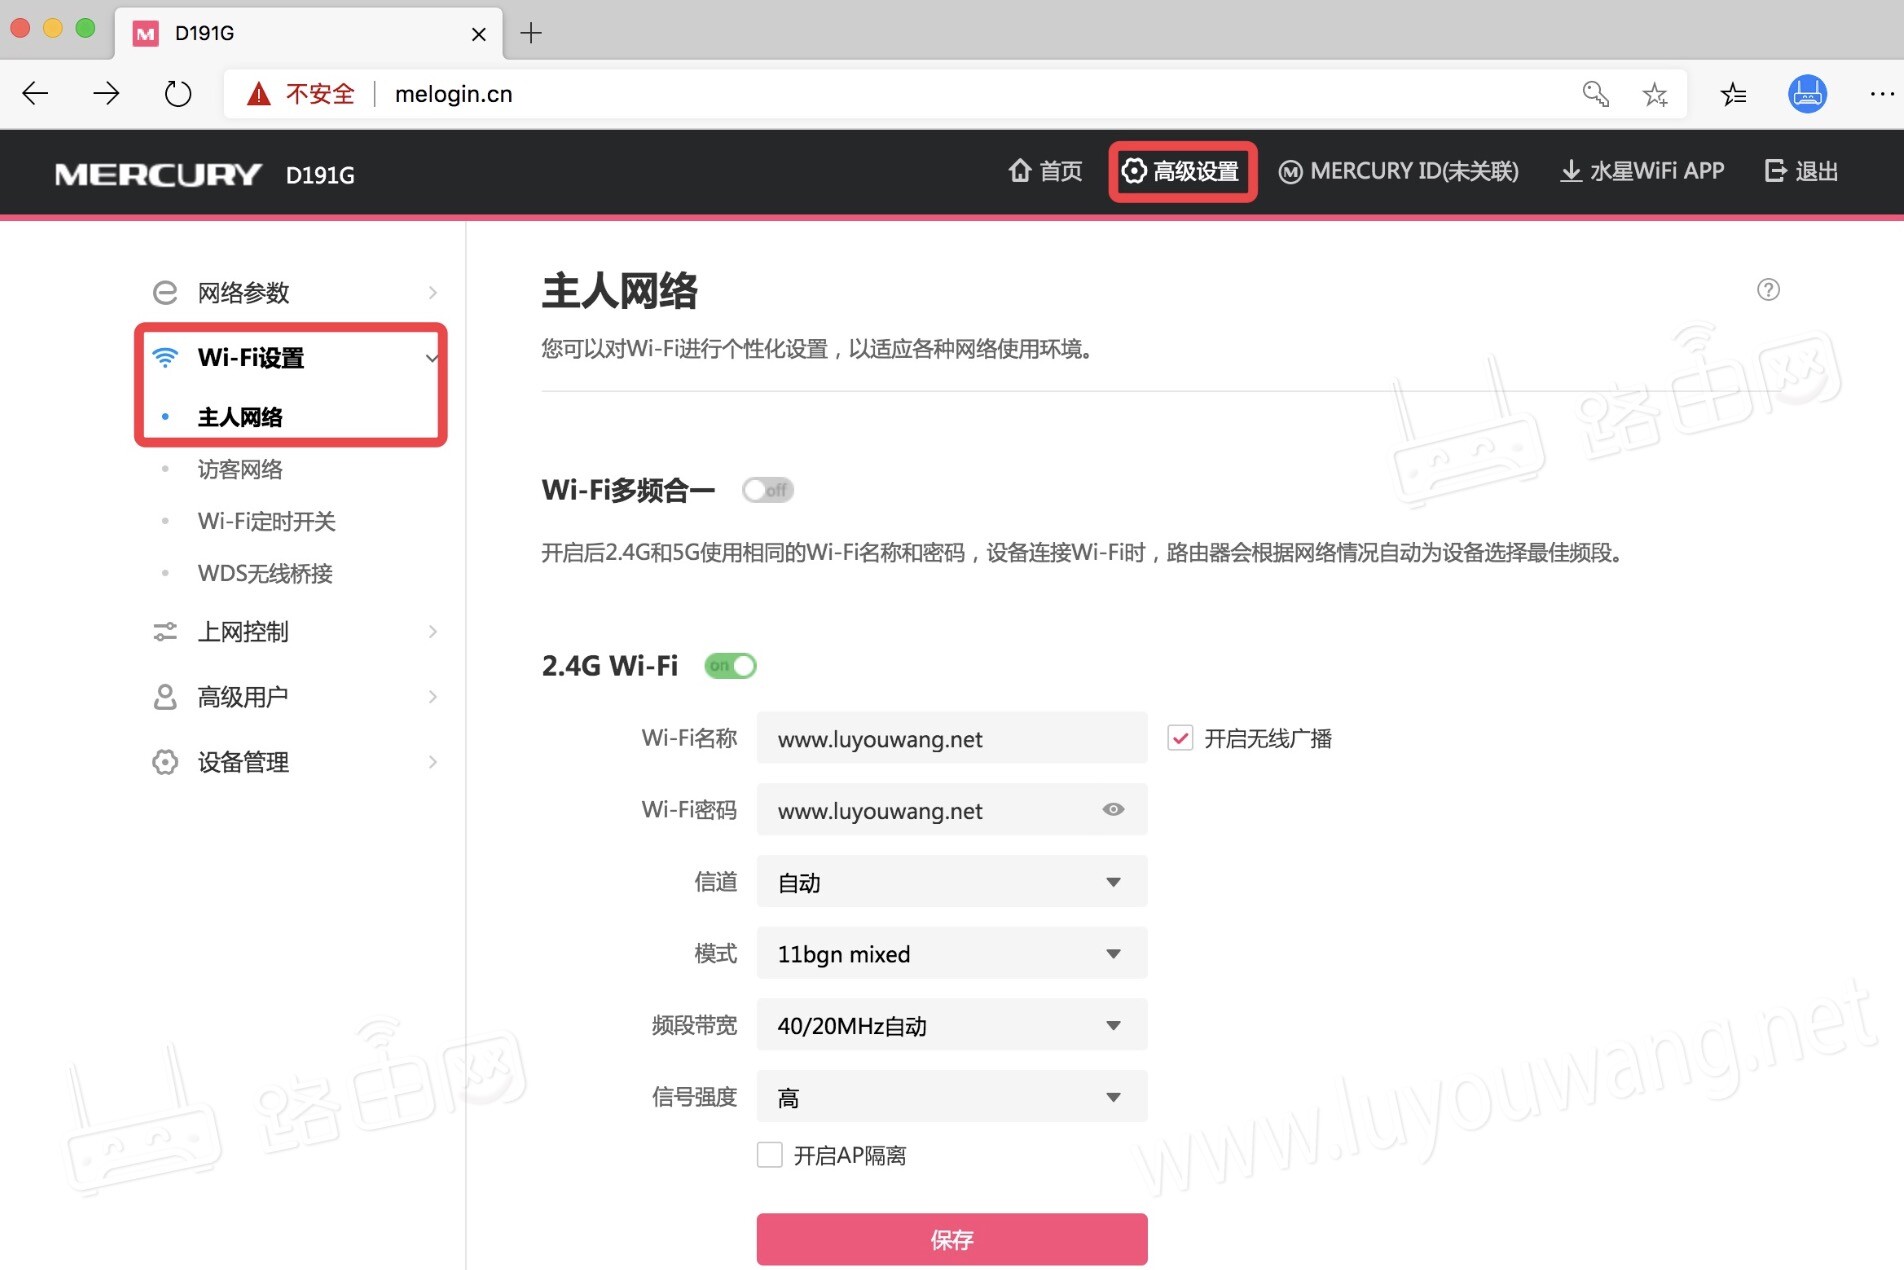Click the advanced user person icon
This screenshot has height=1270, width=1904.
(x=165, y=697)
